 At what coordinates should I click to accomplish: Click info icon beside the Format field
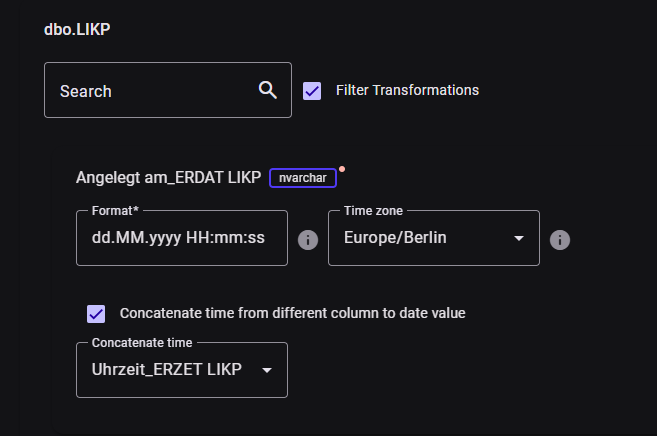coord(308,240)
